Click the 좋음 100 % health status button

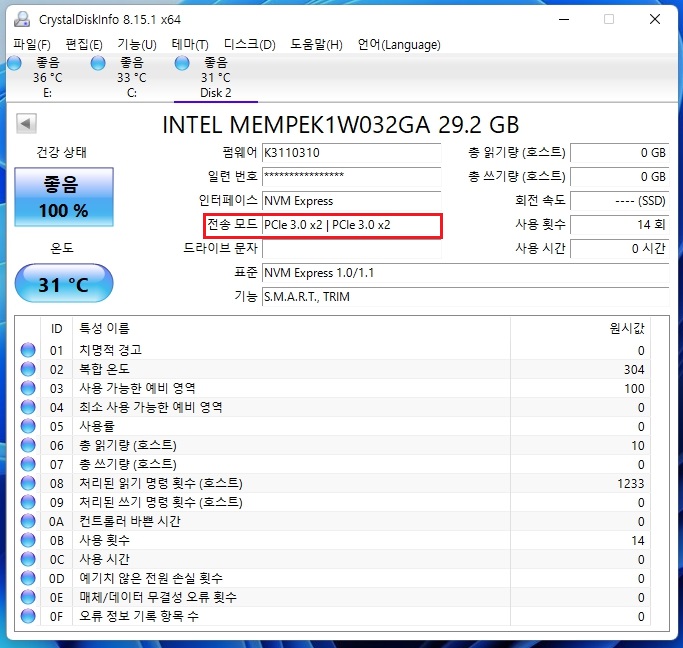click(x=64, y=197)
